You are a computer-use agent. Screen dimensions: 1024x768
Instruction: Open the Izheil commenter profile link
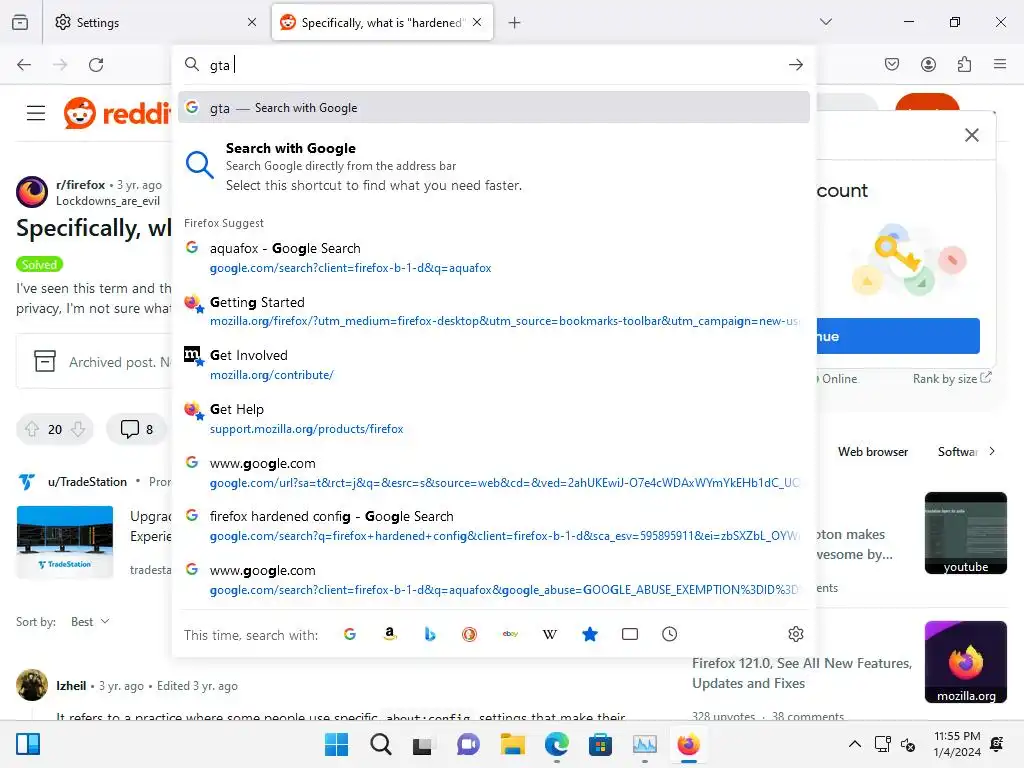click(x=71, y=686)
